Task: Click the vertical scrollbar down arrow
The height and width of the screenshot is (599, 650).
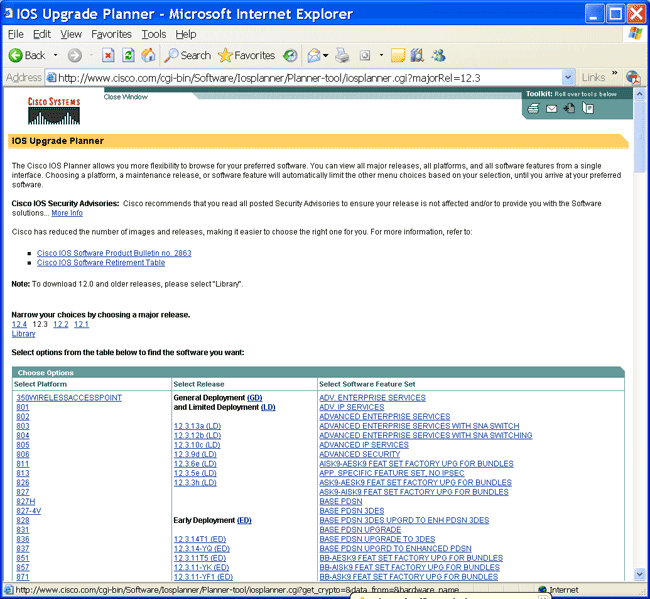Action: point(639,575)
